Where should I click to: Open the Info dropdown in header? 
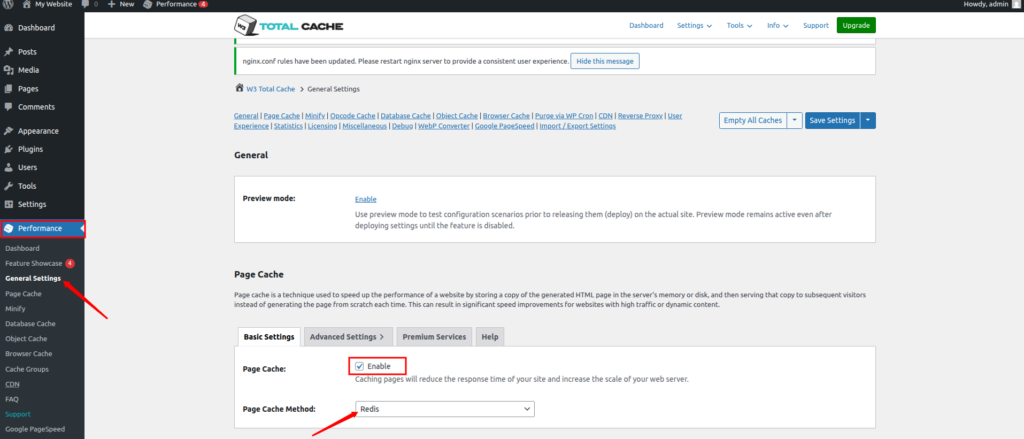778,25
